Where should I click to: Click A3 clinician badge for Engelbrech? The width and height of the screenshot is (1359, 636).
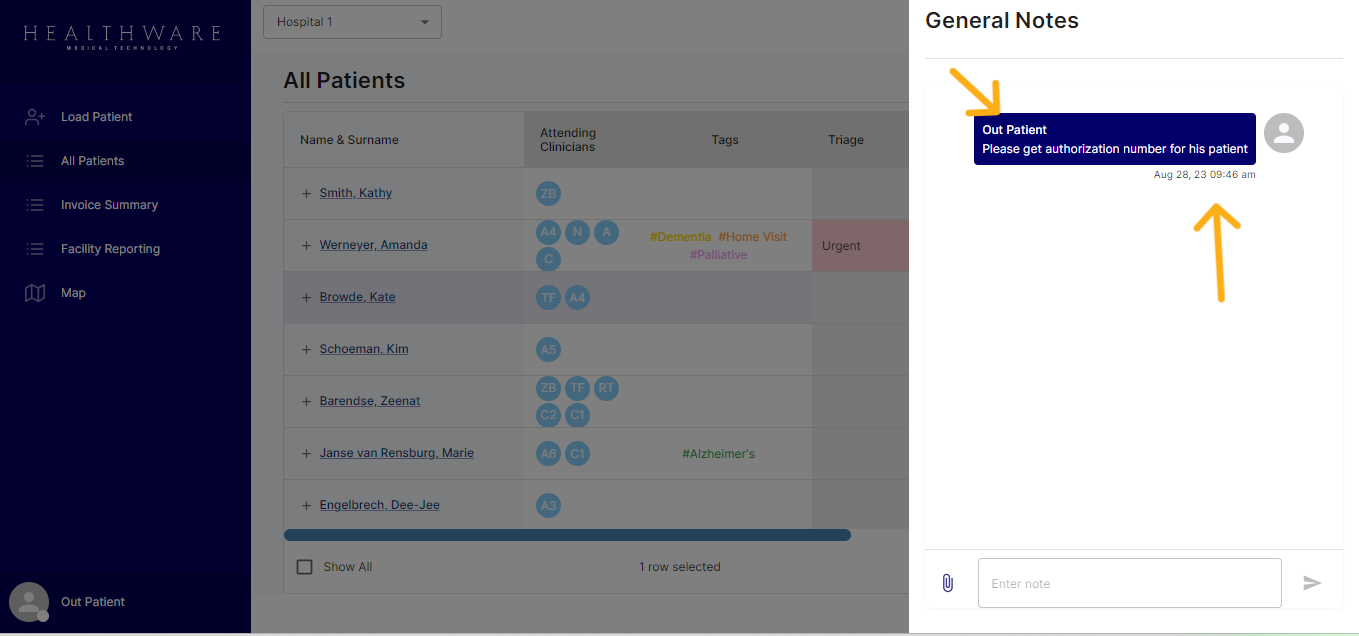point(548,505)
